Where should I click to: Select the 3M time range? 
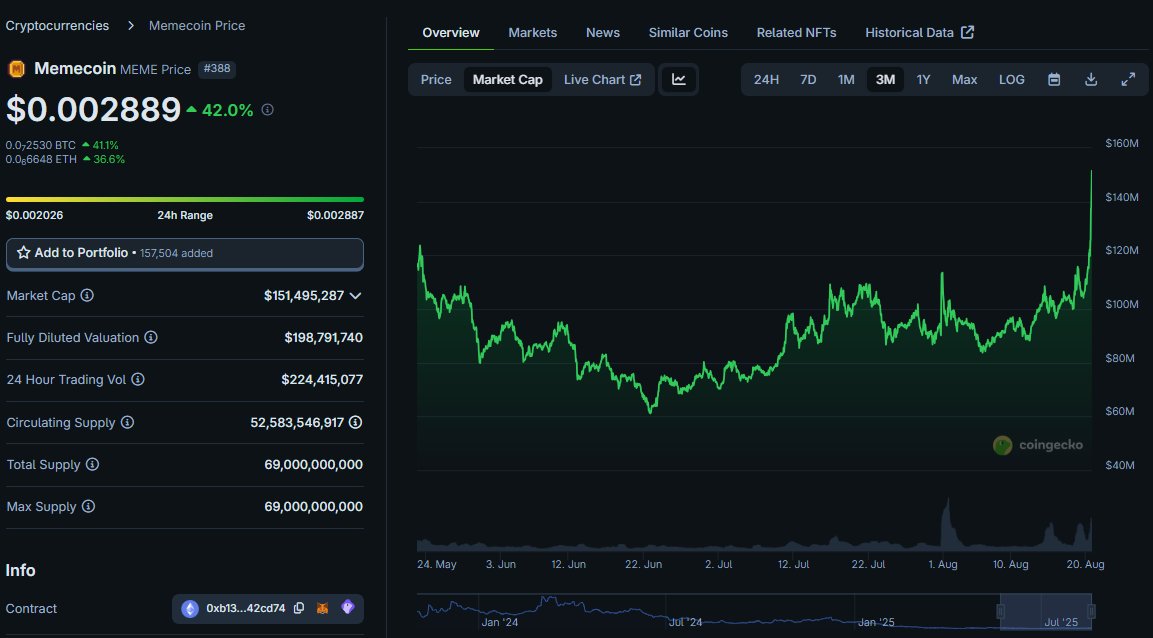point(885,79)
